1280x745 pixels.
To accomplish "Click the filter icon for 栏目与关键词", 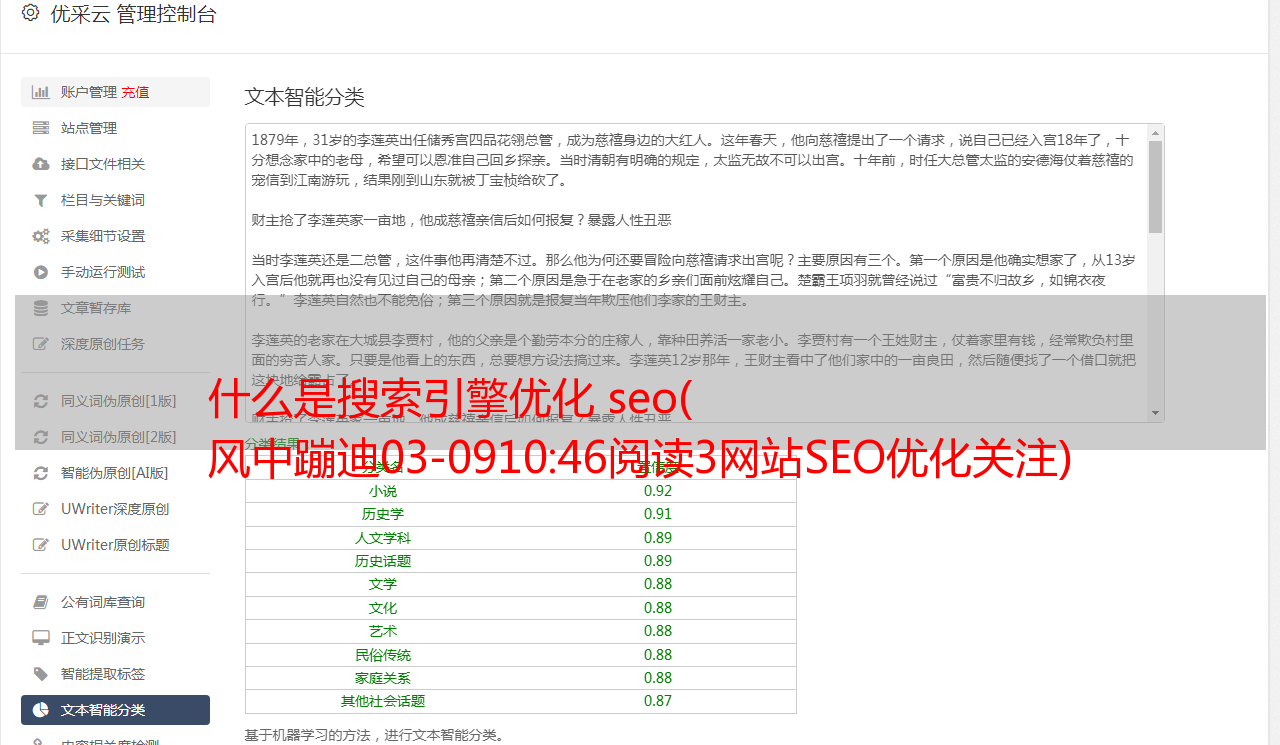I will click(x=41, y=200).
